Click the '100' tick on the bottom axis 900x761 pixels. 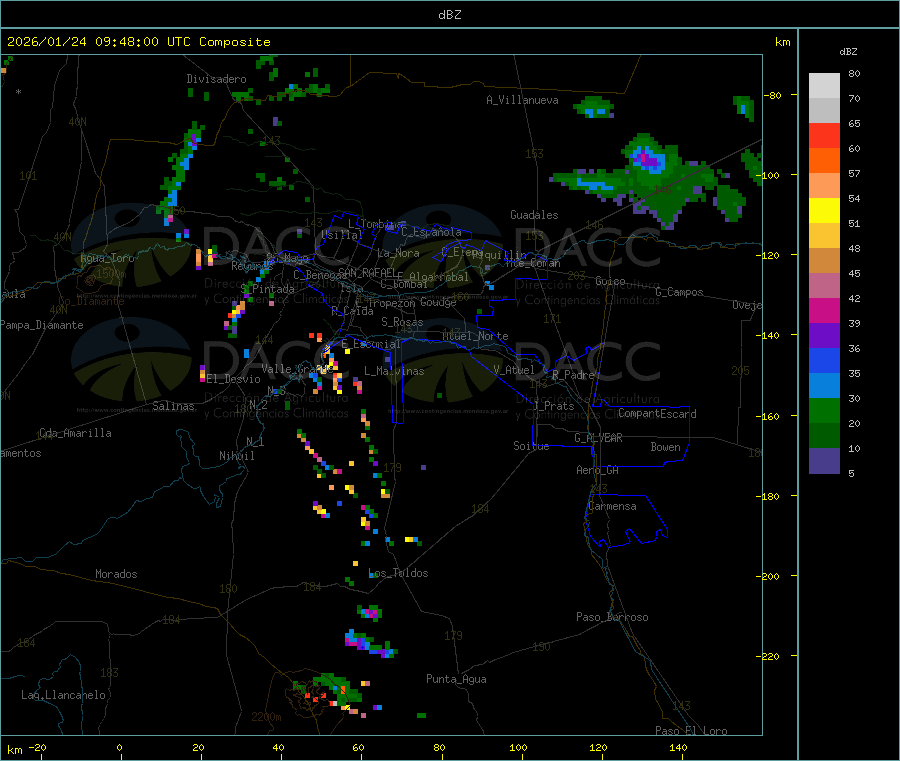point(518,747)
